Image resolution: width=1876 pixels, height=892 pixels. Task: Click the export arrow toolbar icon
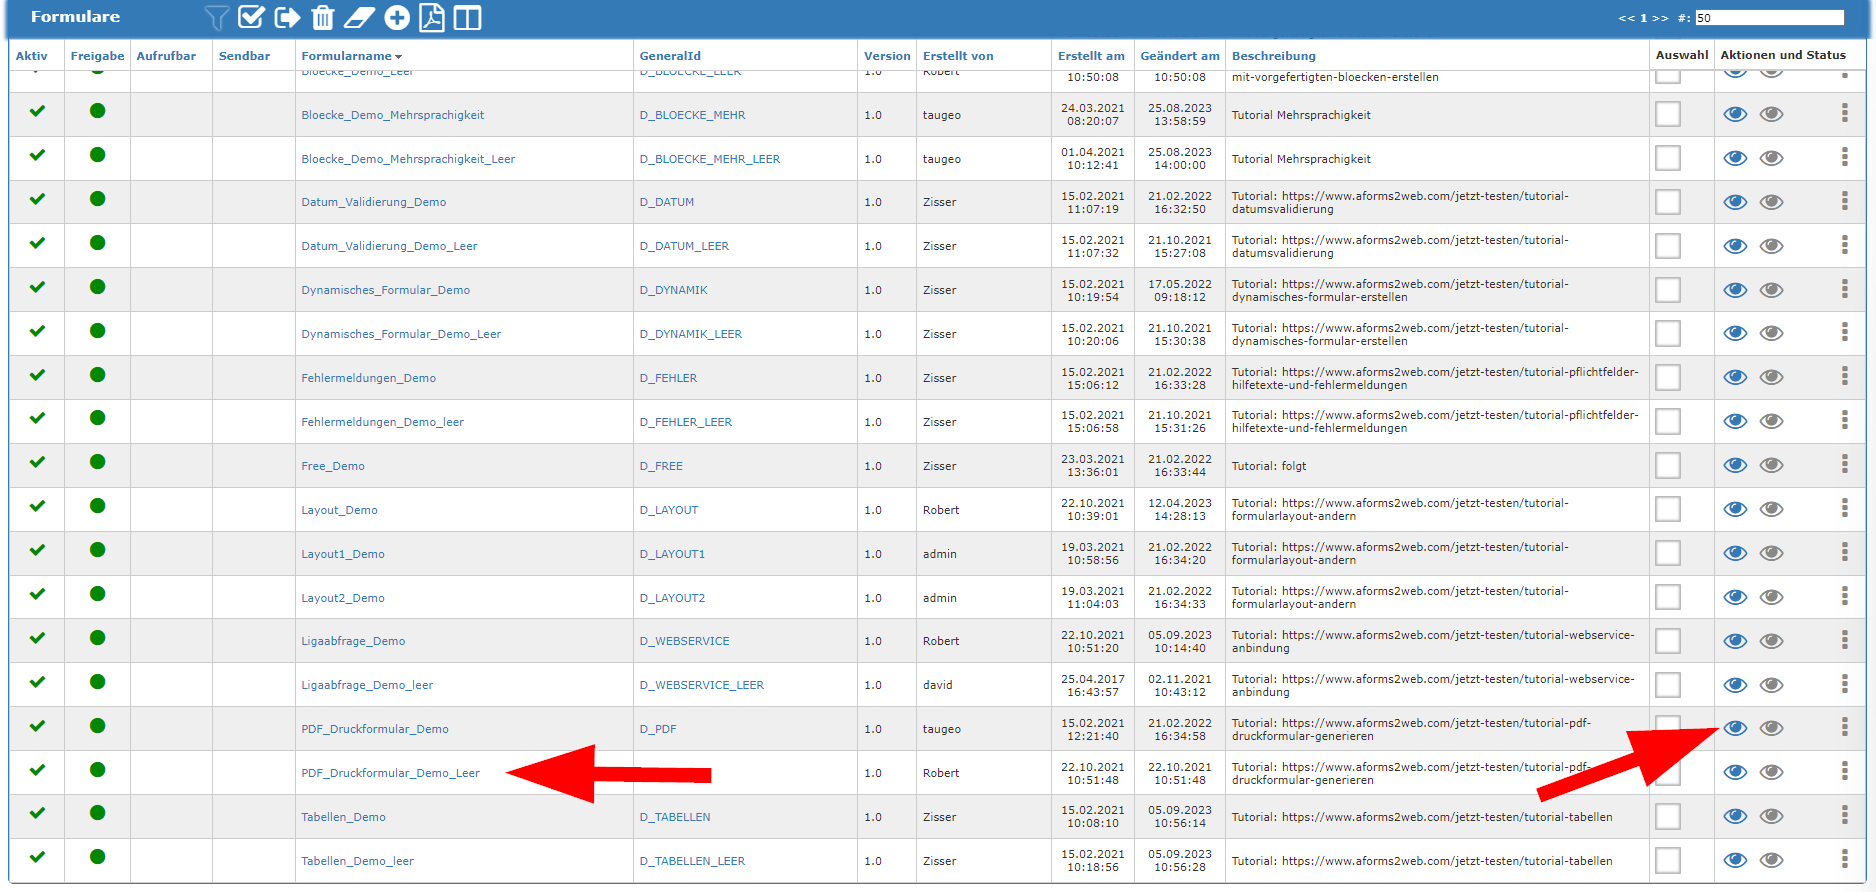[288, 18]
